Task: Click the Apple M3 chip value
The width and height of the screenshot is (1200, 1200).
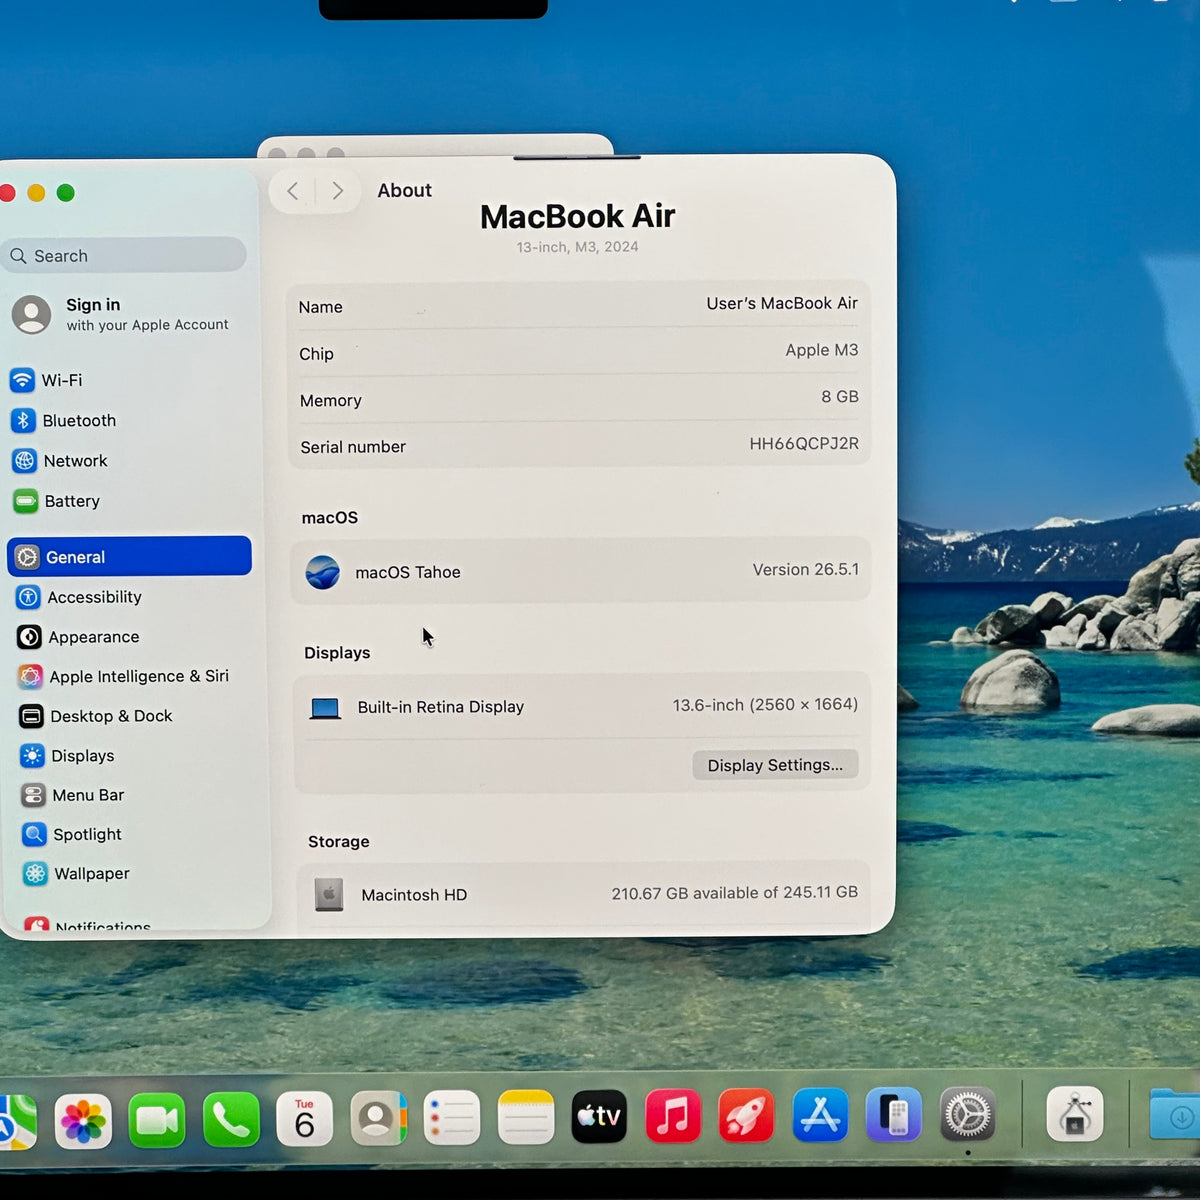Action: point(822,350)
